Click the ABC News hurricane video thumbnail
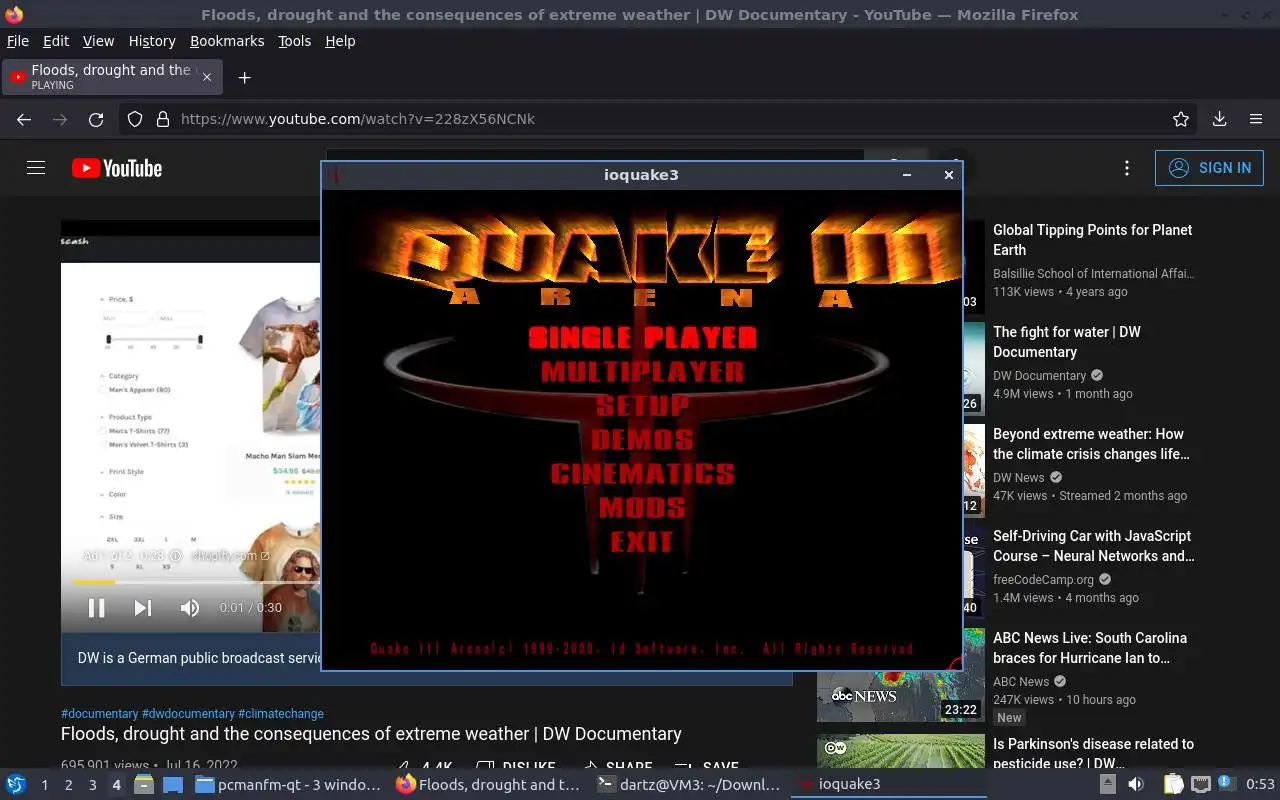Viewport: 1280px width, 800px height. pos(901,675)
